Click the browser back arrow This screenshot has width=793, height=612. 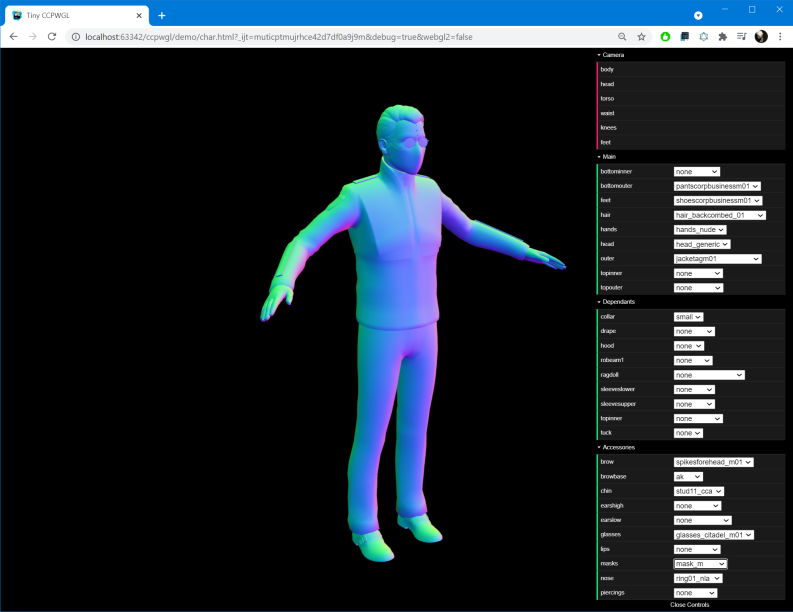[x=14, y=36]
